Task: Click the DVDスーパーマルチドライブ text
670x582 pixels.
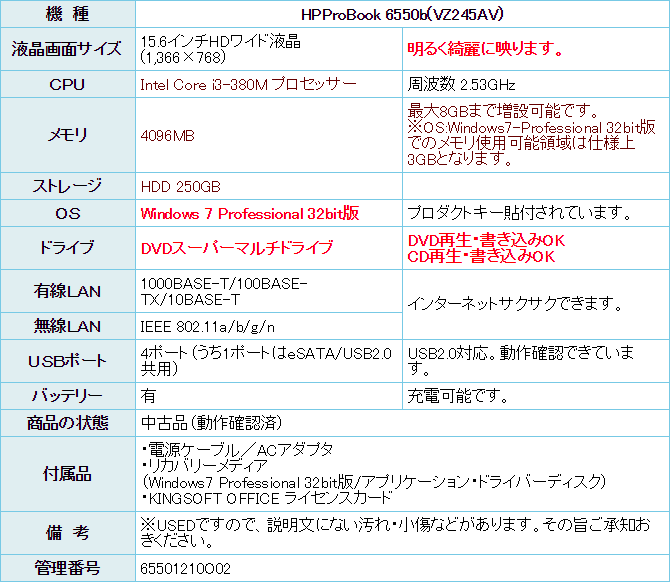Action: 237,247
